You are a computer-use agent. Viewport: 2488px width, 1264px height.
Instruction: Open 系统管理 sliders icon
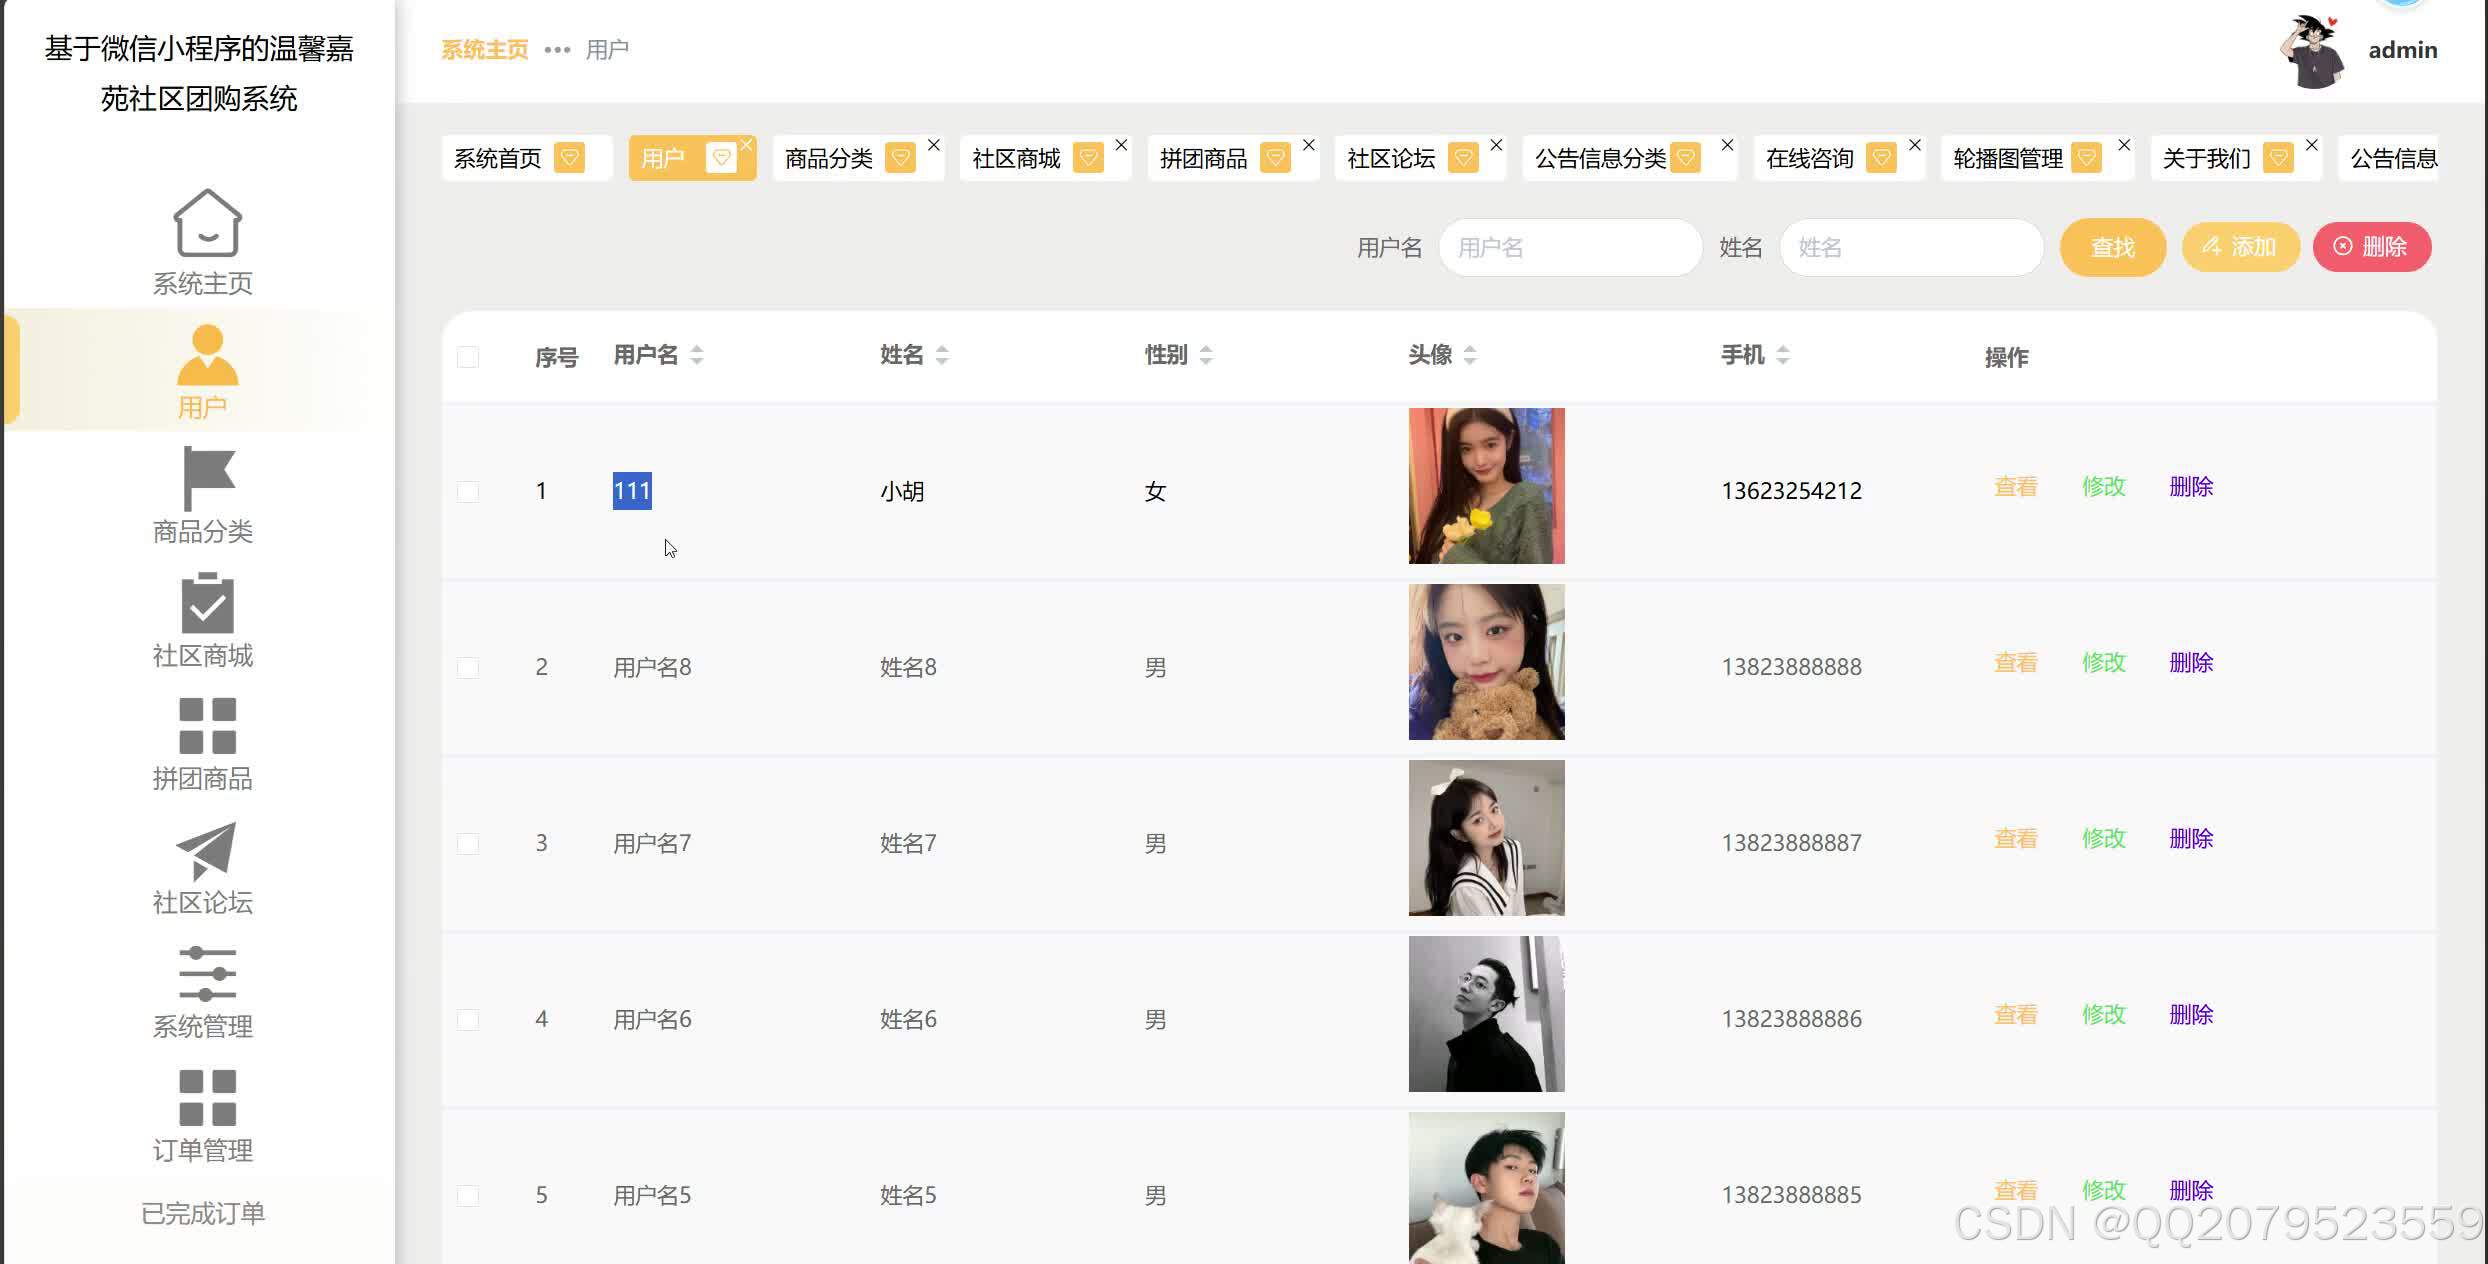click(207, 973)
